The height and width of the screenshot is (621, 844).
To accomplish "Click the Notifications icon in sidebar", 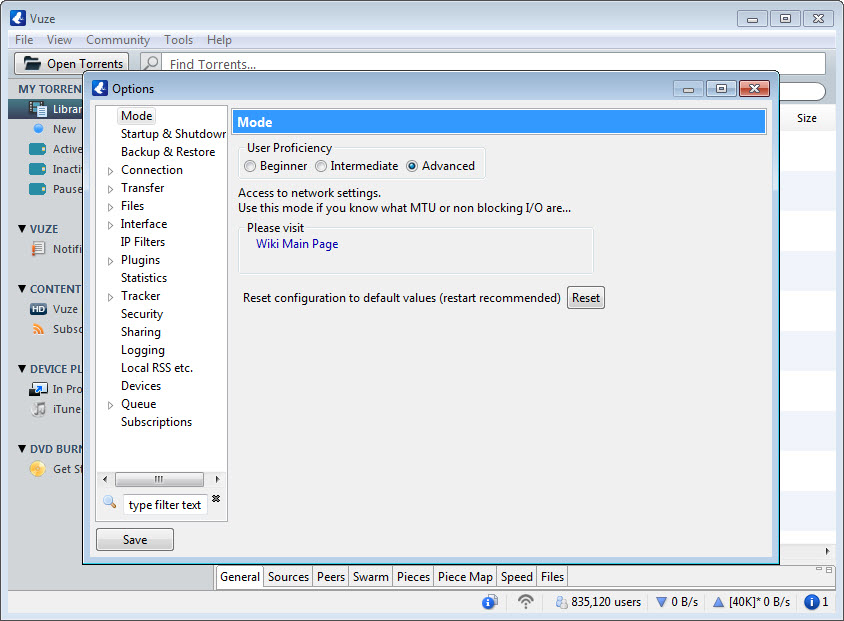I will (x=38, y=249).
